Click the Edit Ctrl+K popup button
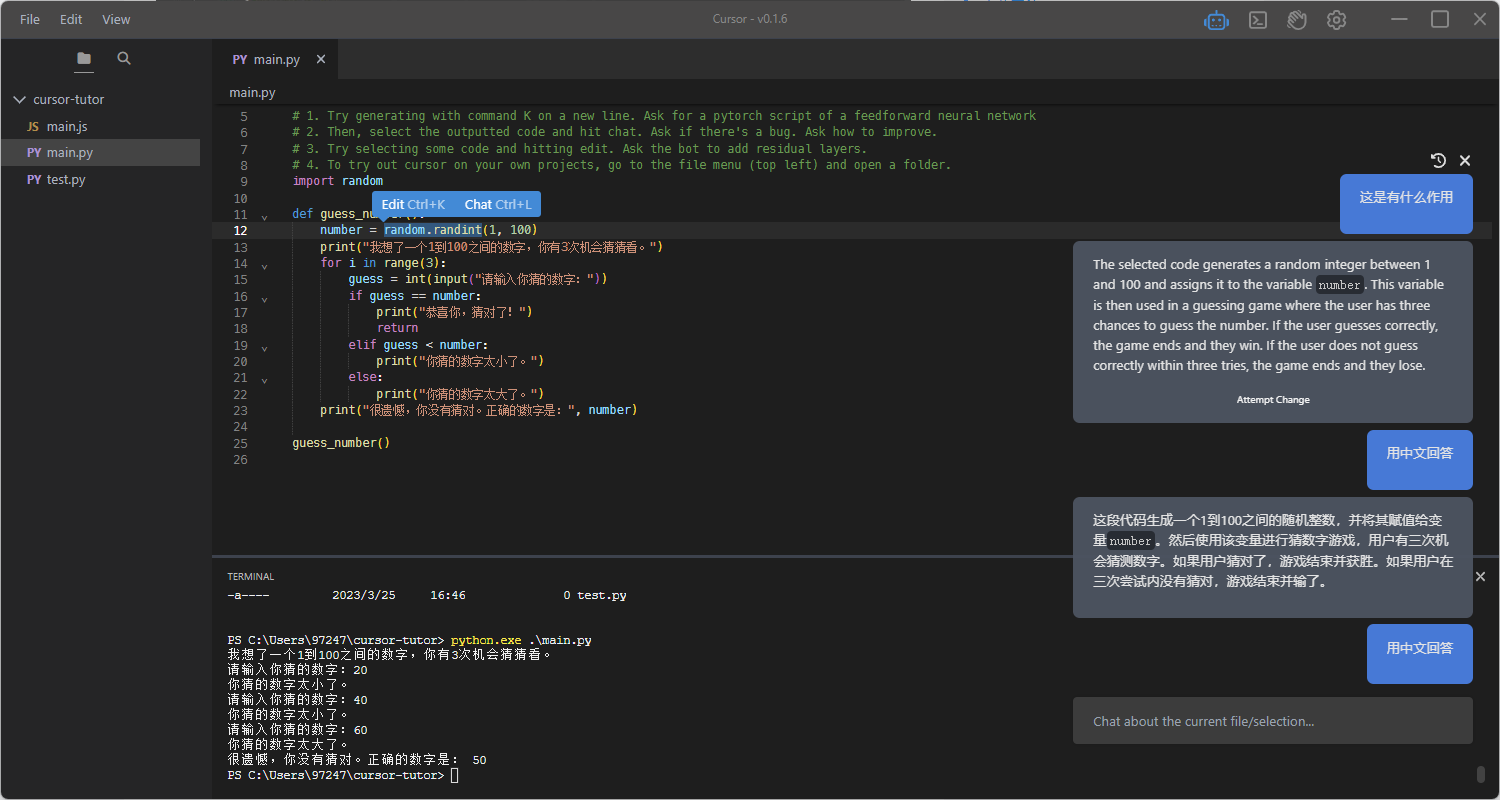 (x=413, y=205)
